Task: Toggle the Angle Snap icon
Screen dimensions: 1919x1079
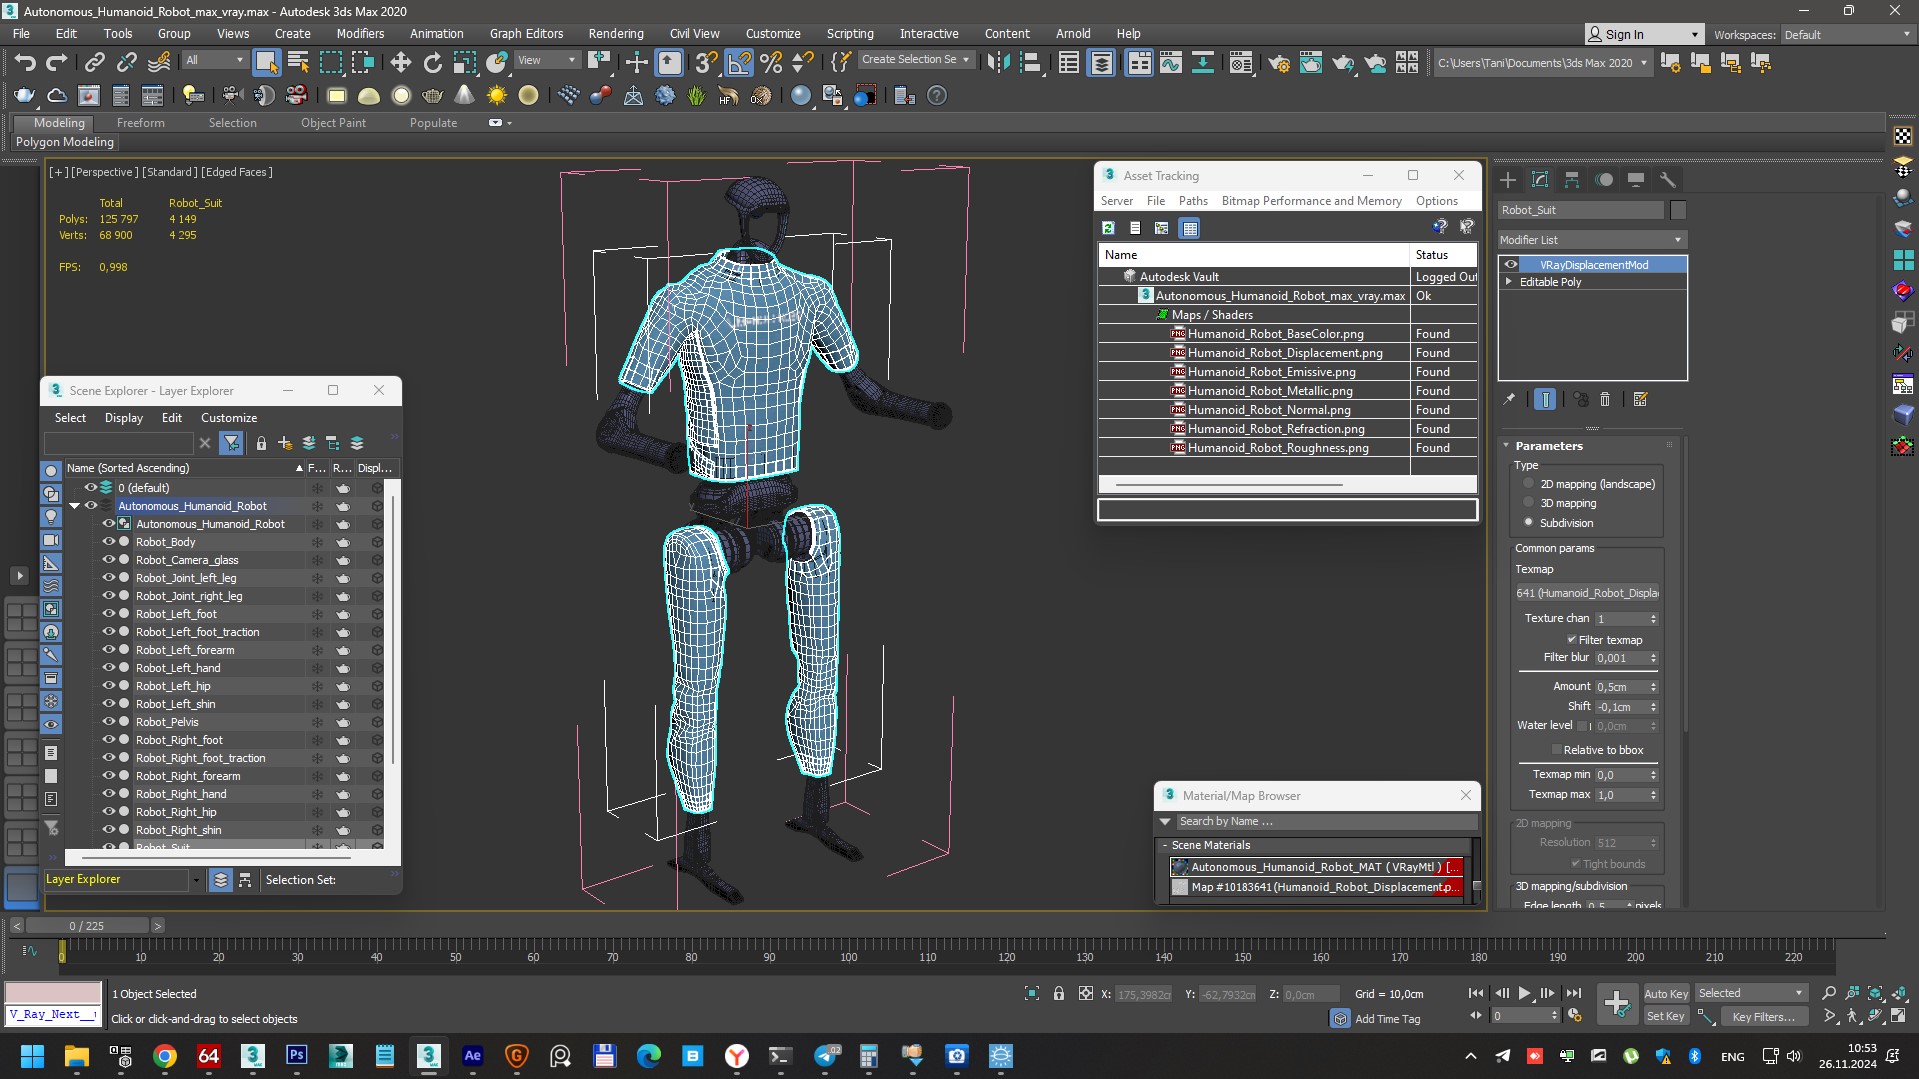Action: 739,63
